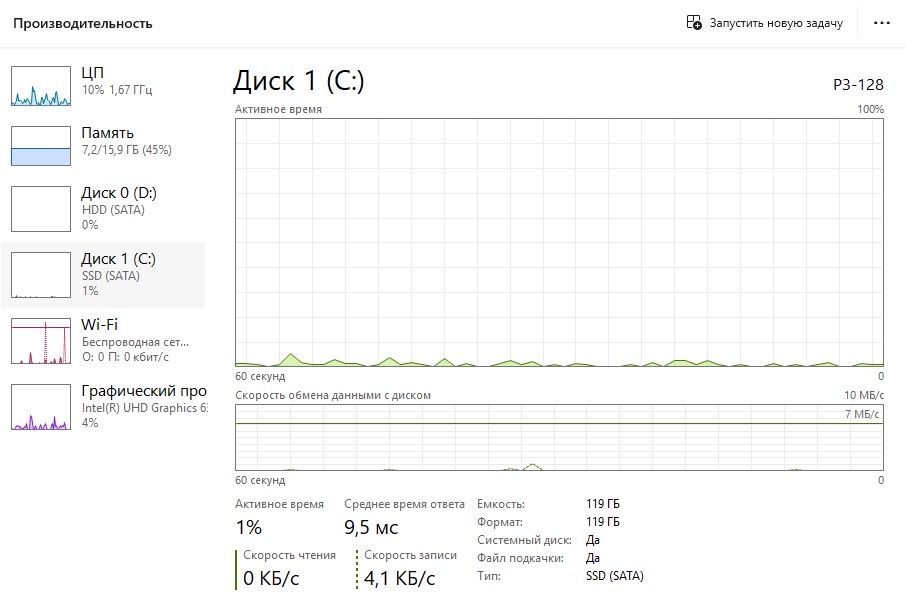Click the active time graph area
The image size is (905, 605).
point(559,242)
